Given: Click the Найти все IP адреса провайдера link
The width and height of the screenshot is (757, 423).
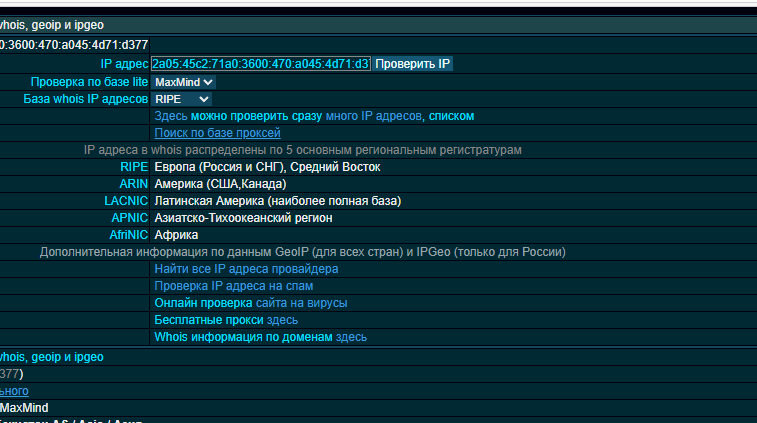Looking at the screenshot, I should [x=246, y=269].
